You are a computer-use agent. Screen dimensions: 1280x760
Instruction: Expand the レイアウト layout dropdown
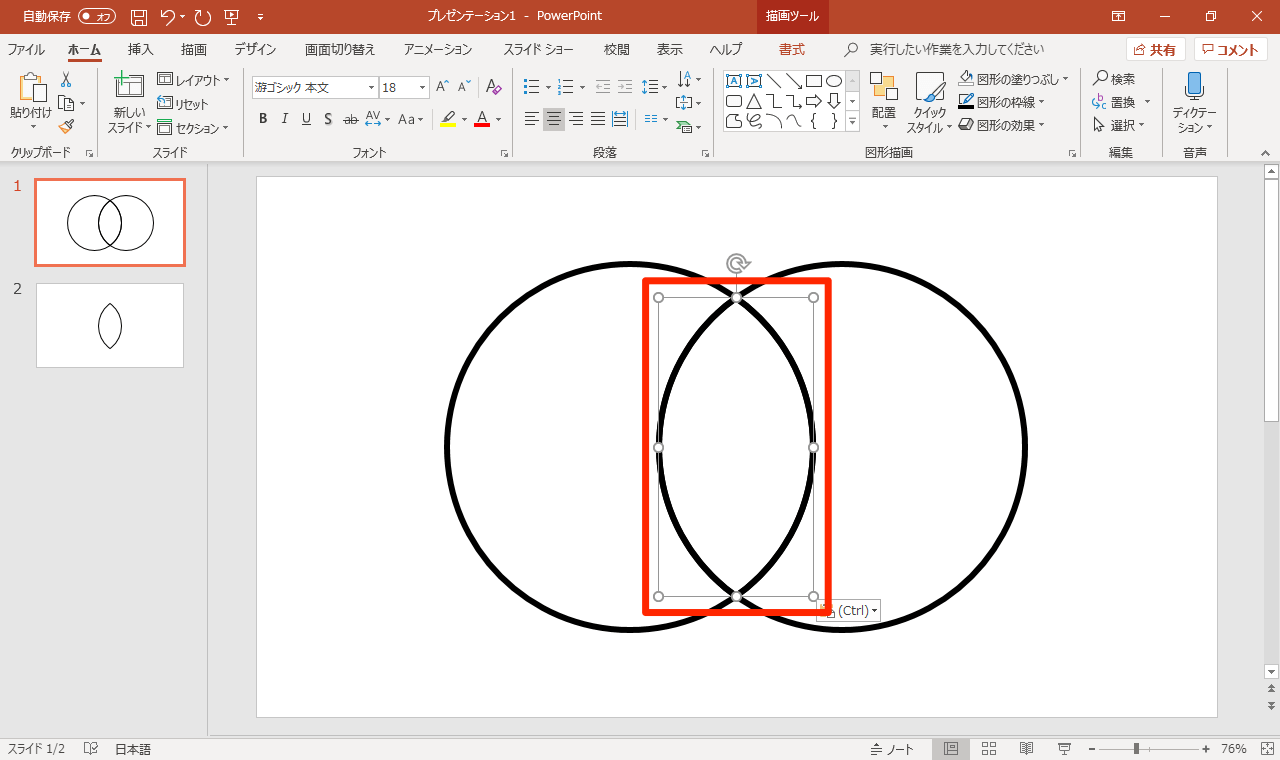tap(193, 80)
